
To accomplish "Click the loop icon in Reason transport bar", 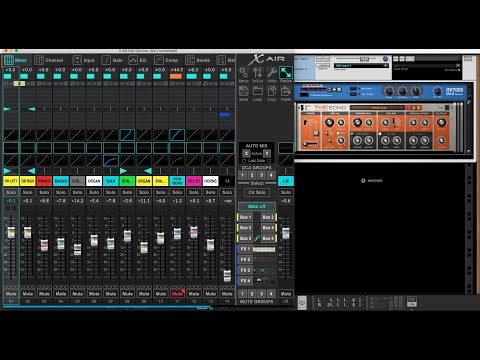I will tap(302, 303).
